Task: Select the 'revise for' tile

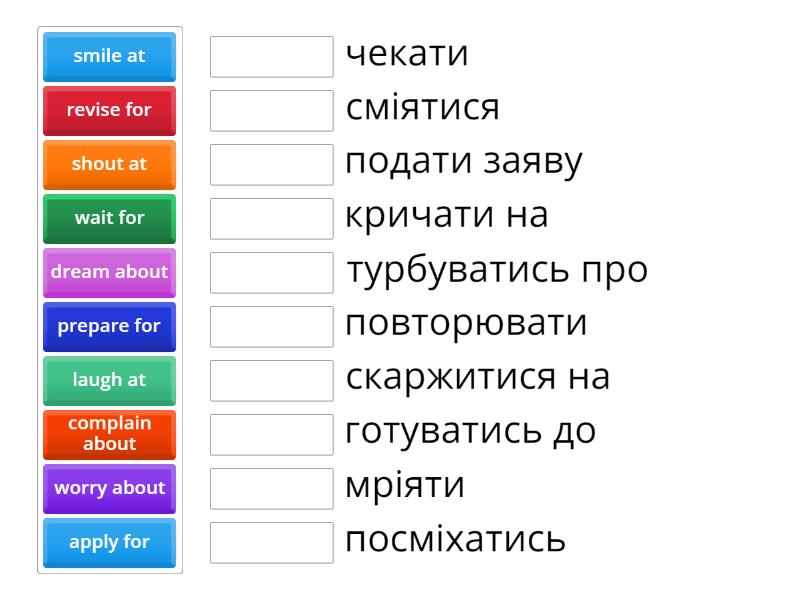Action: click(109, 111)
